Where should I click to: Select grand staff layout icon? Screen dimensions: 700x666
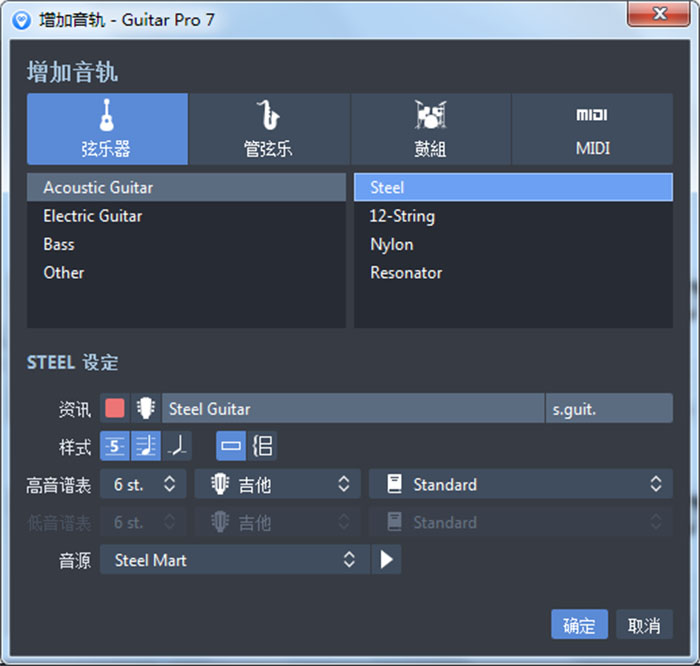point(262,446)
